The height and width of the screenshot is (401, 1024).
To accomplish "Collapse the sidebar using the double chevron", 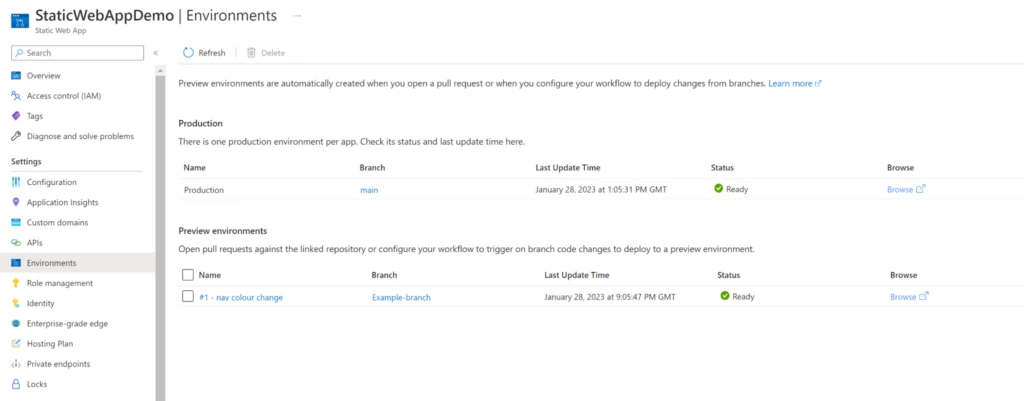I will click(155, 53).
